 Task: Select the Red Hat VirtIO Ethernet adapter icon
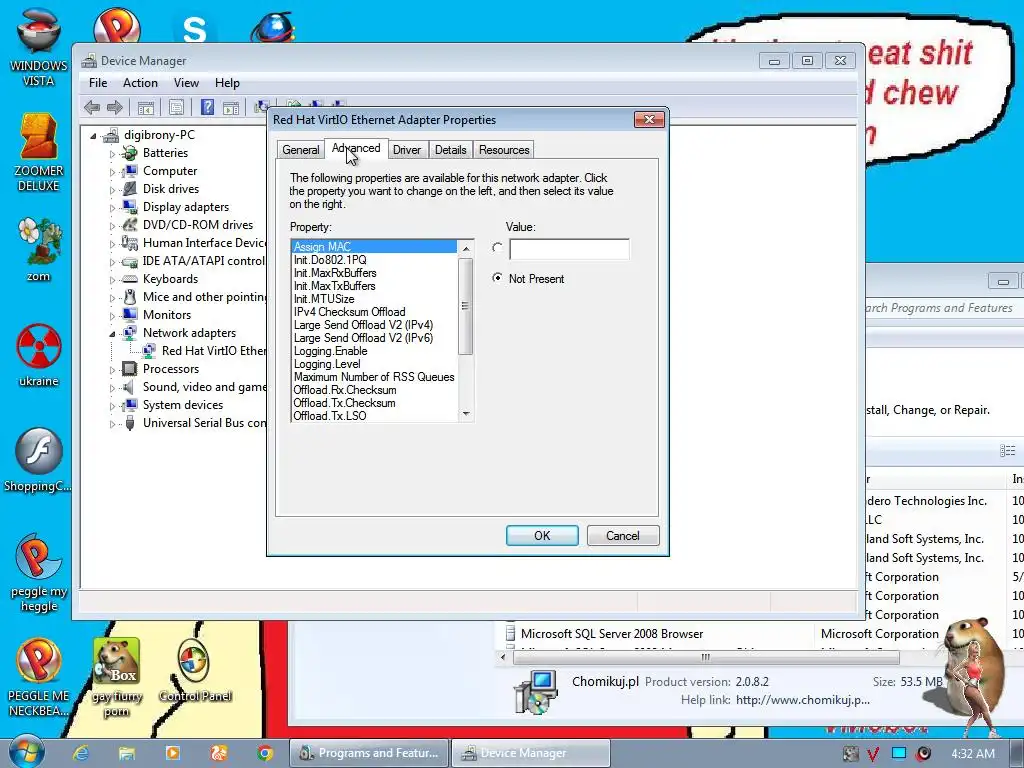pyautogui.click(x=149, y=351)
